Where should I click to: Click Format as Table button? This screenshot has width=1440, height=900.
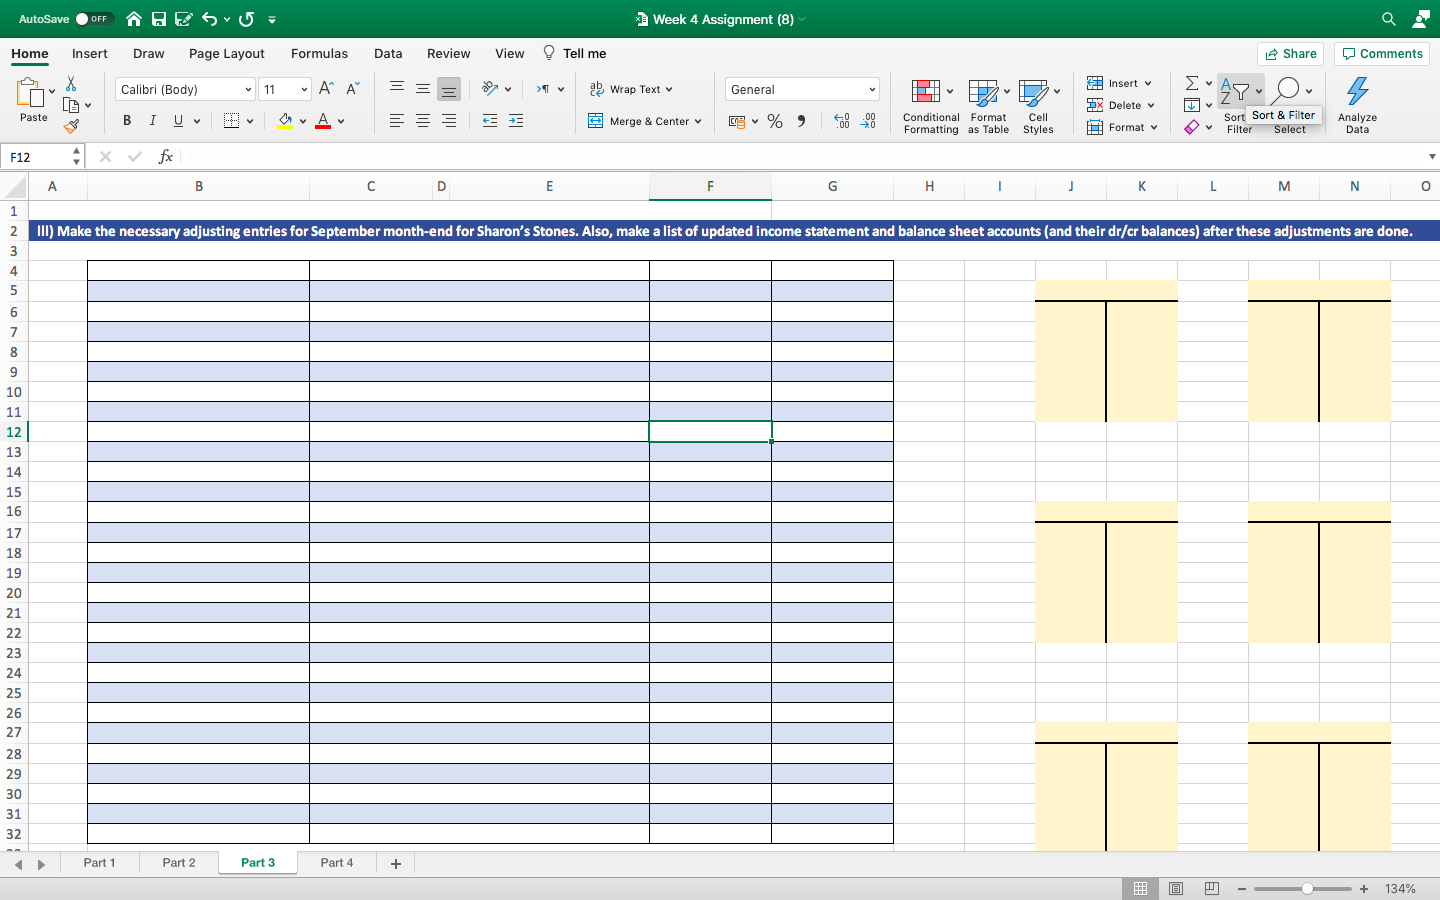click(x=988, y=106)
